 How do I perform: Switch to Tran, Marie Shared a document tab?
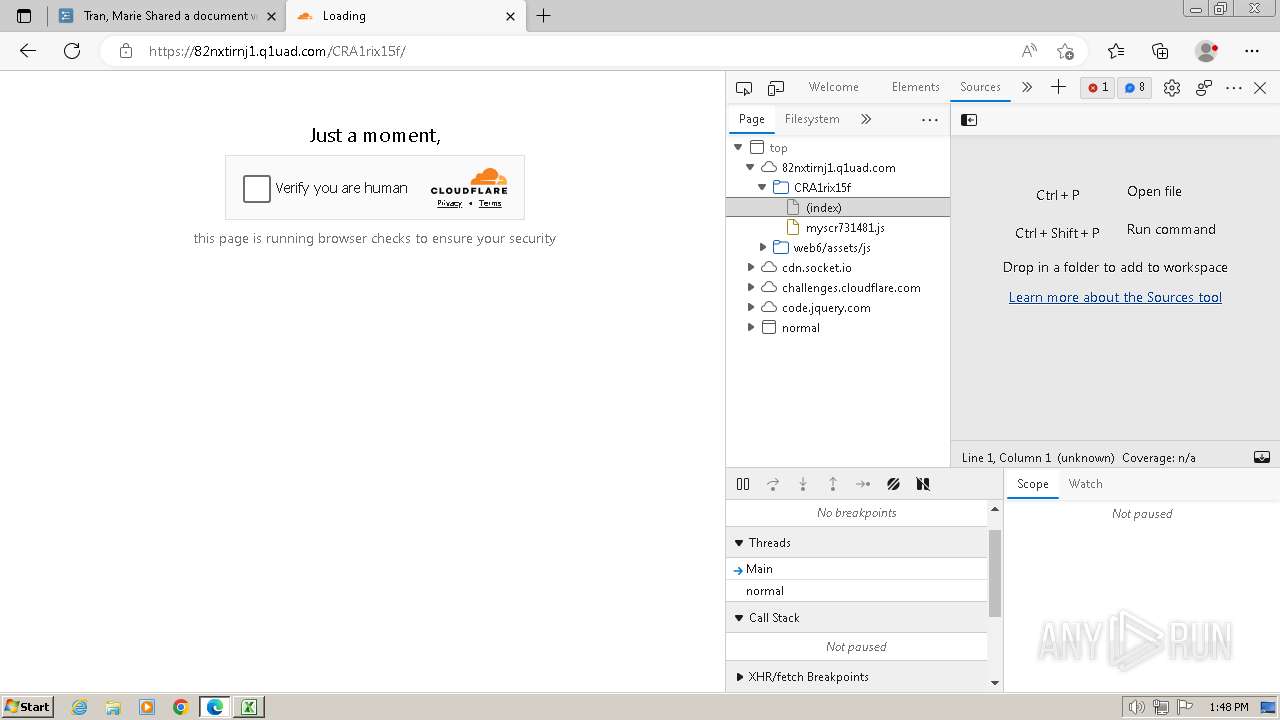point(166,16)
